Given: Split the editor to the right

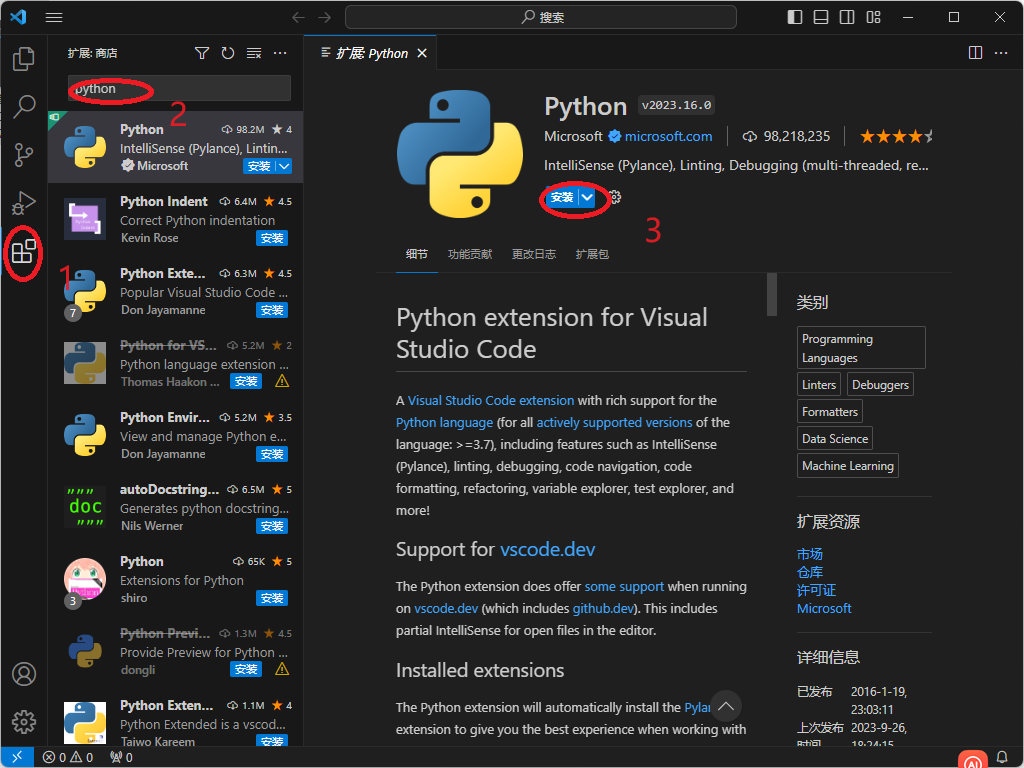Looking at the screenshot, I should click(x=975, y=53).
